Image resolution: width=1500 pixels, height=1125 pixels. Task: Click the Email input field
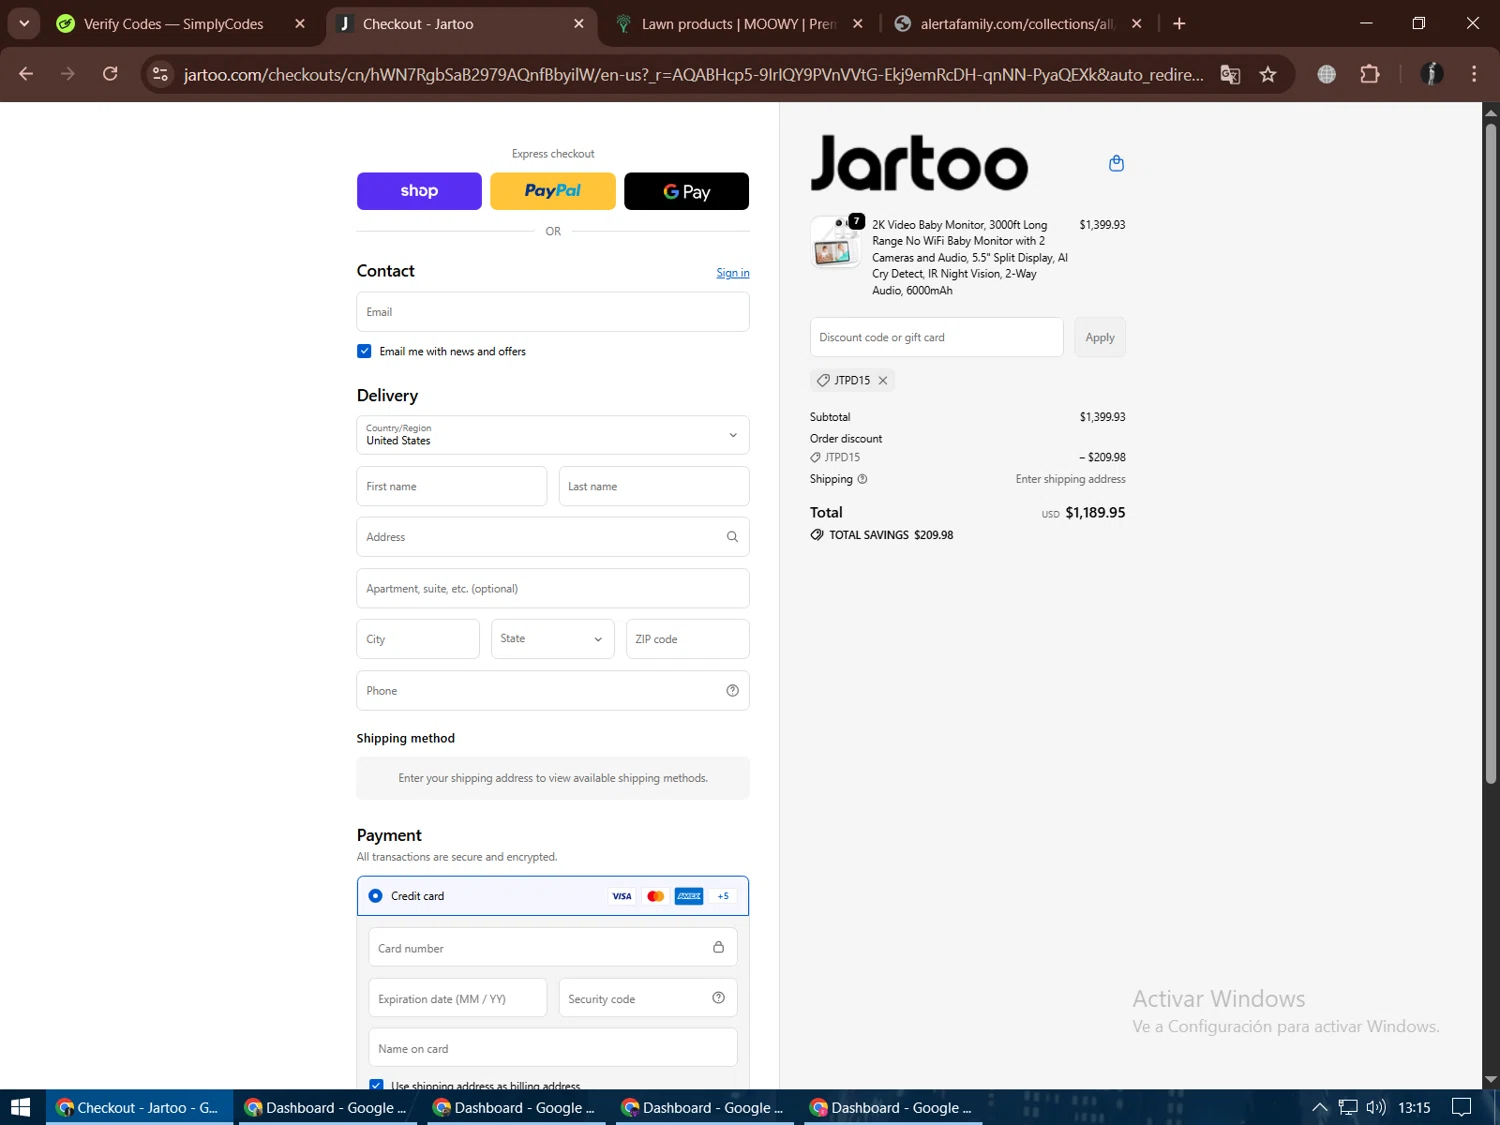tap(553, 312)
